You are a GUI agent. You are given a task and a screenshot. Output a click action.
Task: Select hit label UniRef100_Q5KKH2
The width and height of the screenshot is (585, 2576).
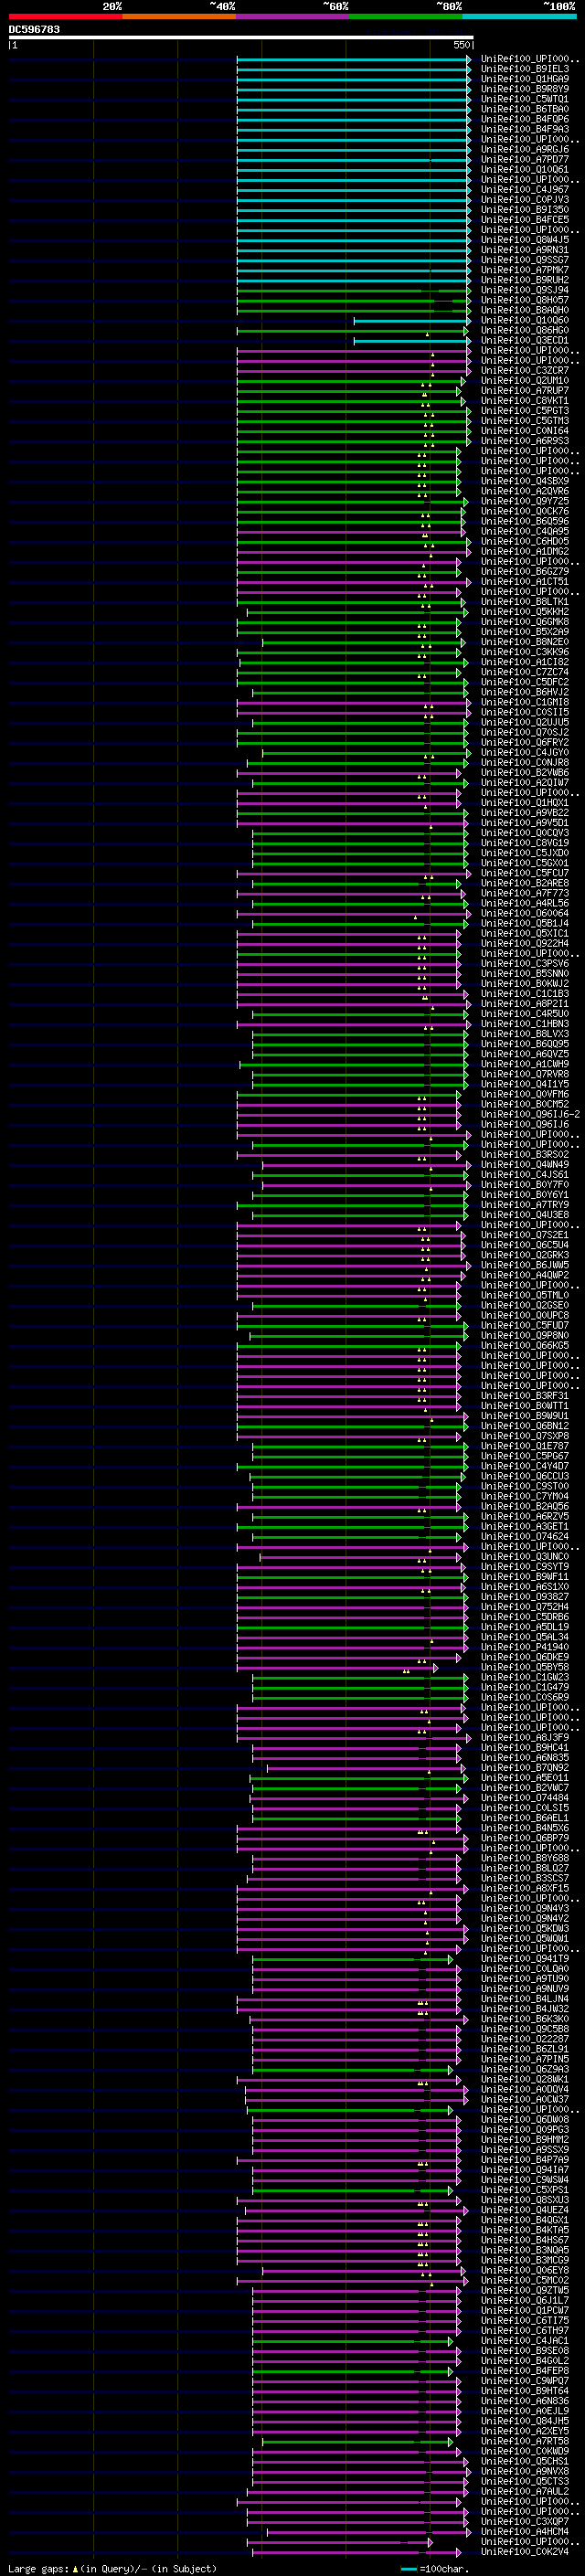pyautogui.click(x=525, y=611)
